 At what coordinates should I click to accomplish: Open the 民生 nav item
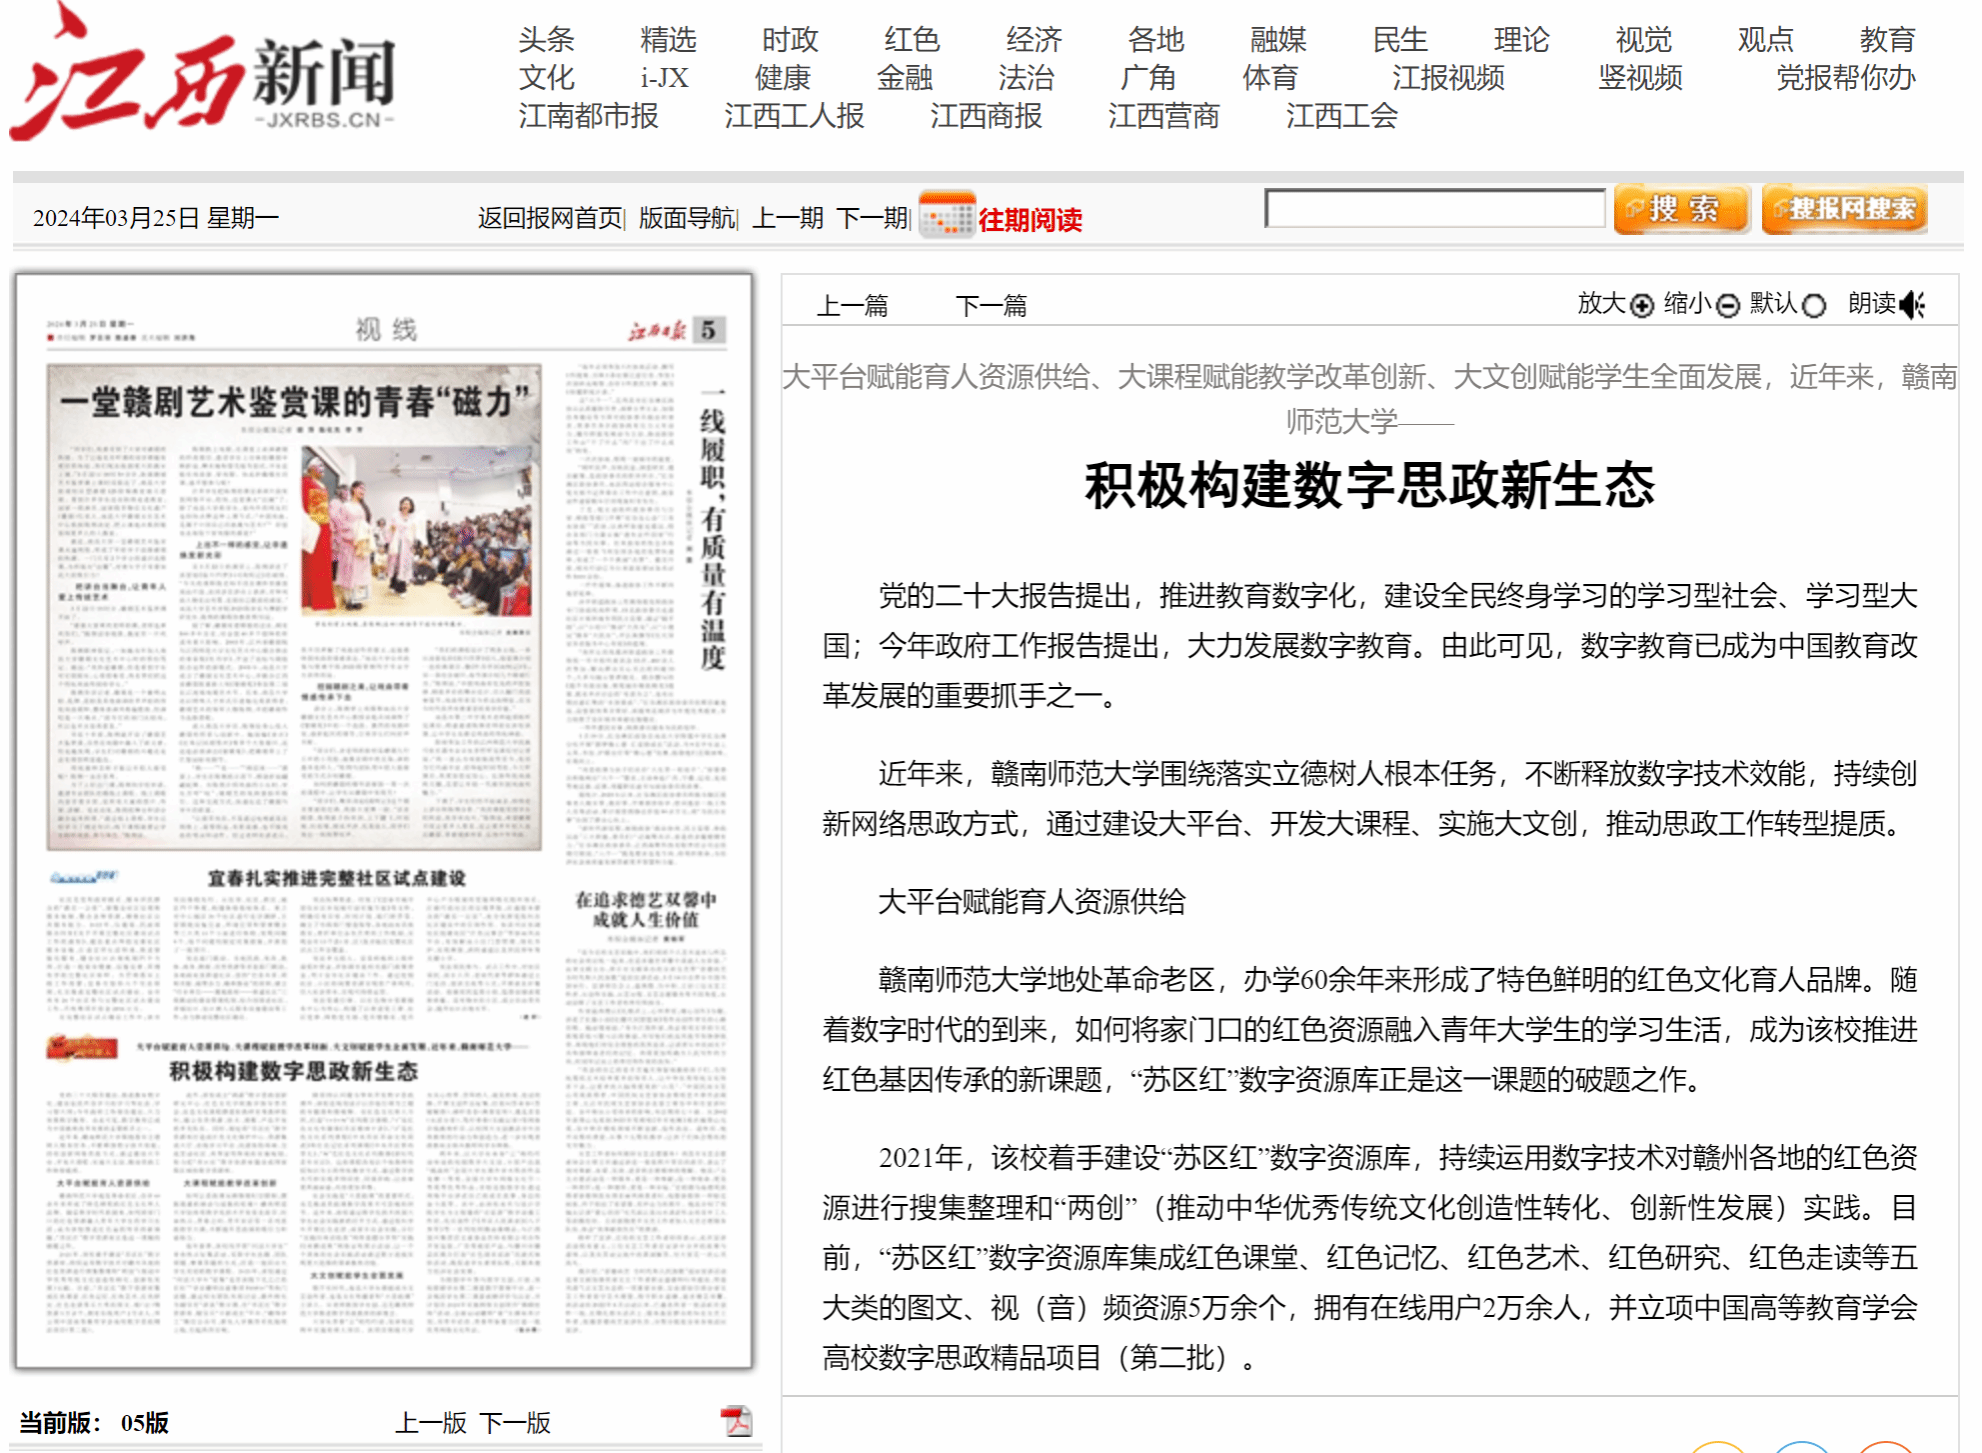click(x=1400, y=40)
